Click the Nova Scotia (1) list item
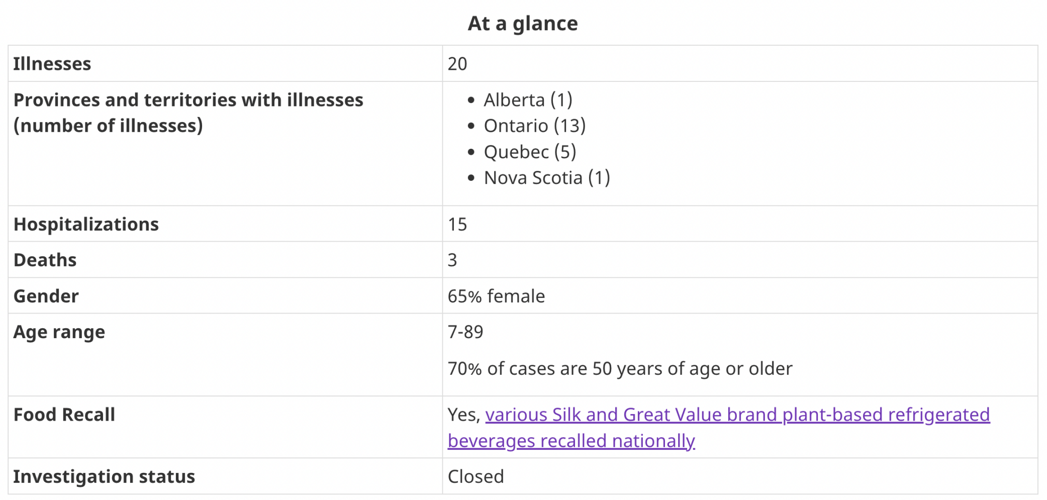The width and height of the screenshot is (1047, 500). click(x=546, y=178)
